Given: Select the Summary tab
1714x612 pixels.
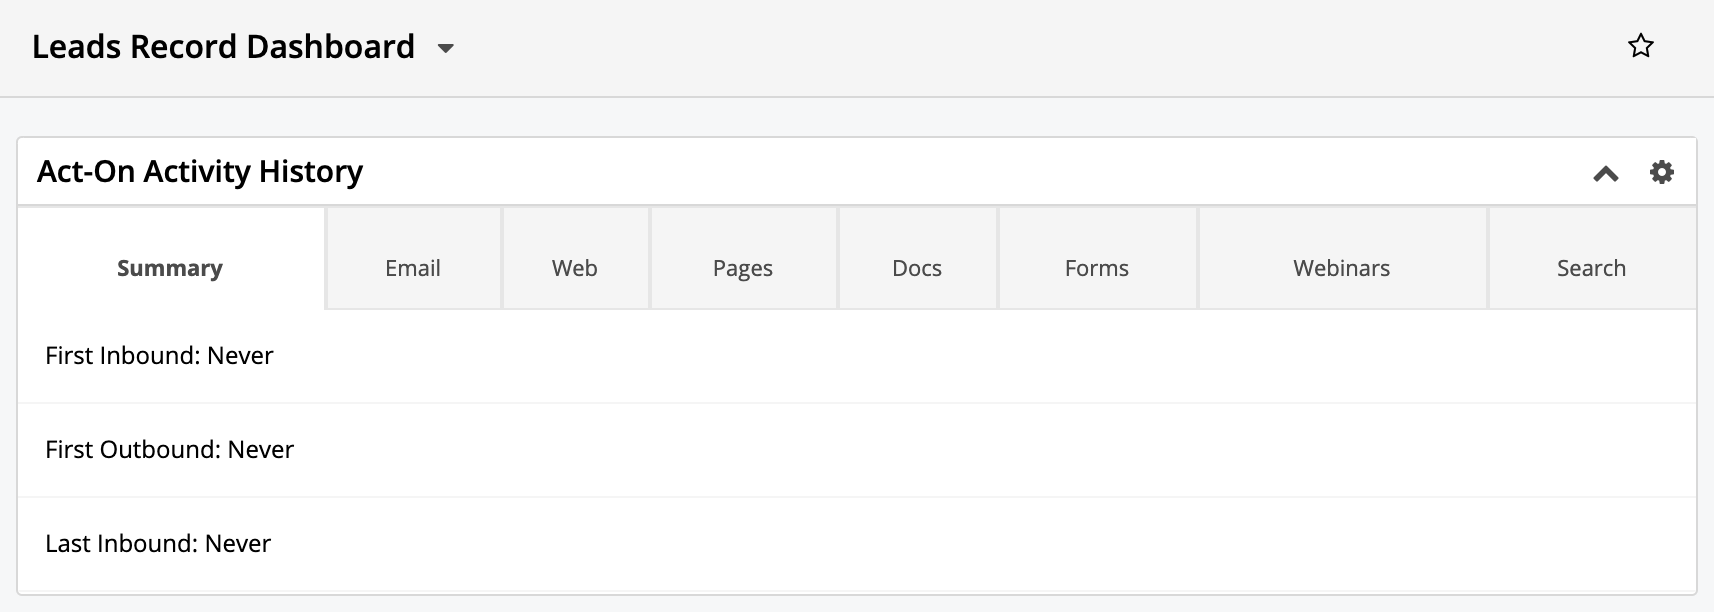Looking at the screenshot, I should tap(170, 268).
